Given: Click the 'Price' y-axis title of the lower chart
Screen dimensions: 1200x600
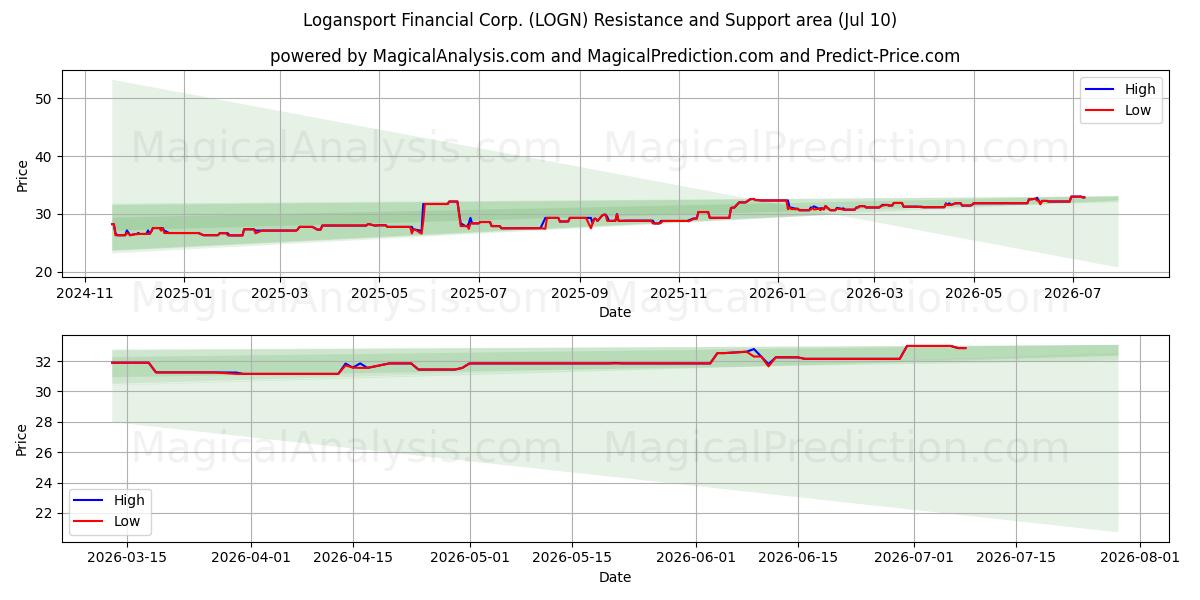Looking at the screenshot, I should [23, 439].
